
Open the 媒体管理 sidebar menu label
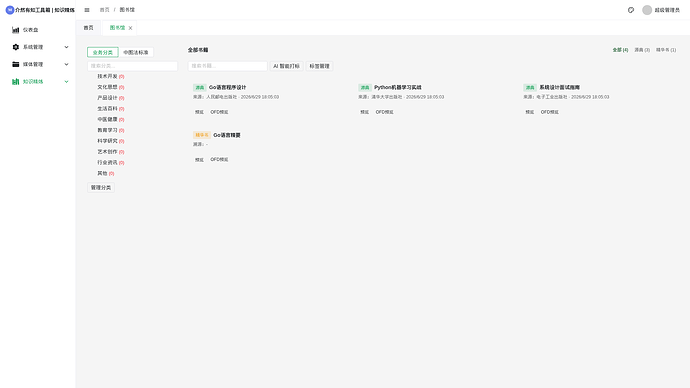click(x=33, y=64)
